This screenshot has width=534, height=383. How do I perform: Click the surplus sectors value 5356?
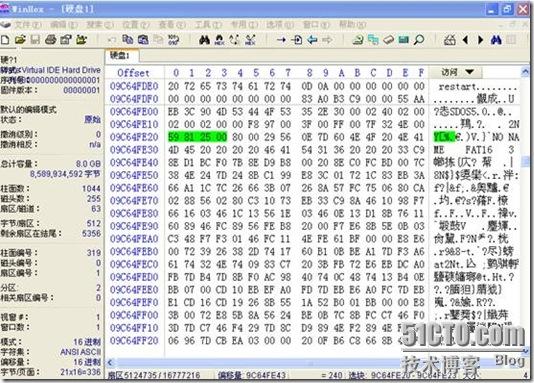tap(91, 234)
